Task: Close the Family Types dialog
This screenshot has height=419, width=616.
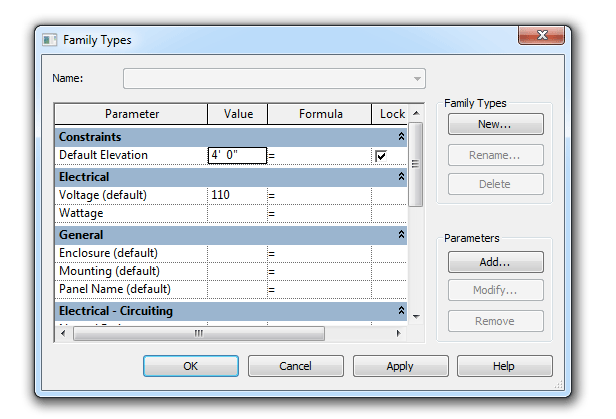Action: pyautogui.click(x=542, y=35)
